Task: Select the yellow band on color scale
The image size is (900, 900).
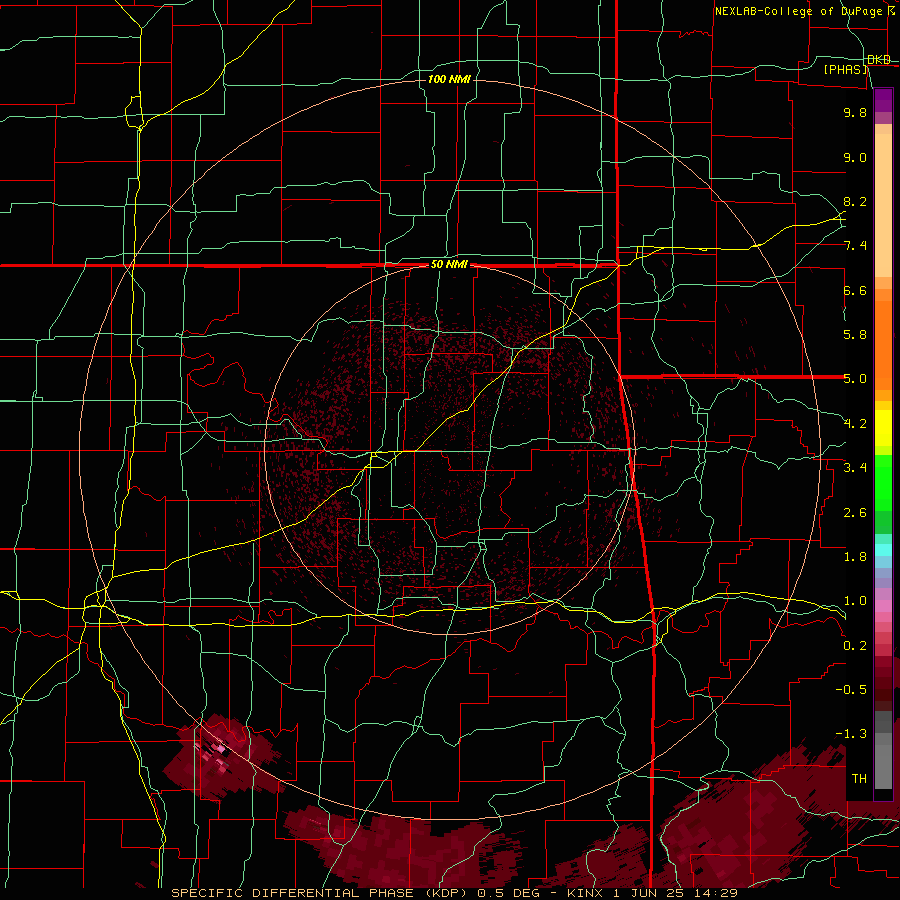Action: (x=883, y=428)
